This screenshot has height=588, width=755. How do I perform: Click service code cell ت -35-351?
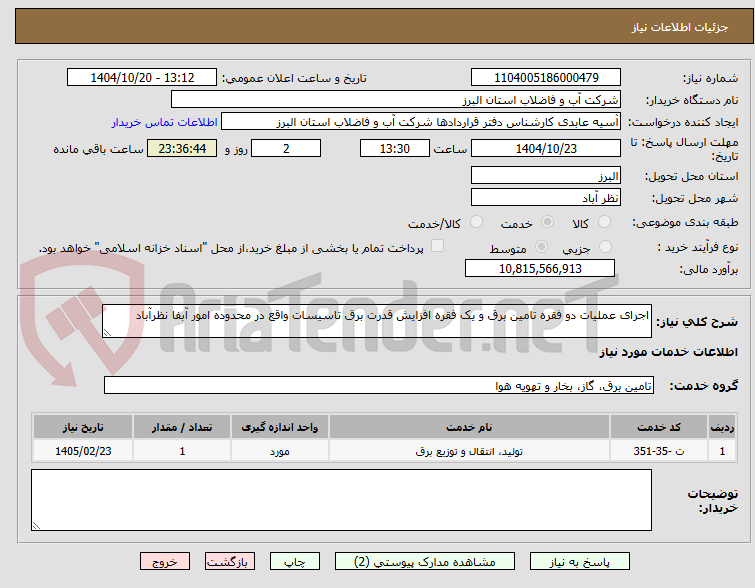pyautogui.click(x=659, y=451)
